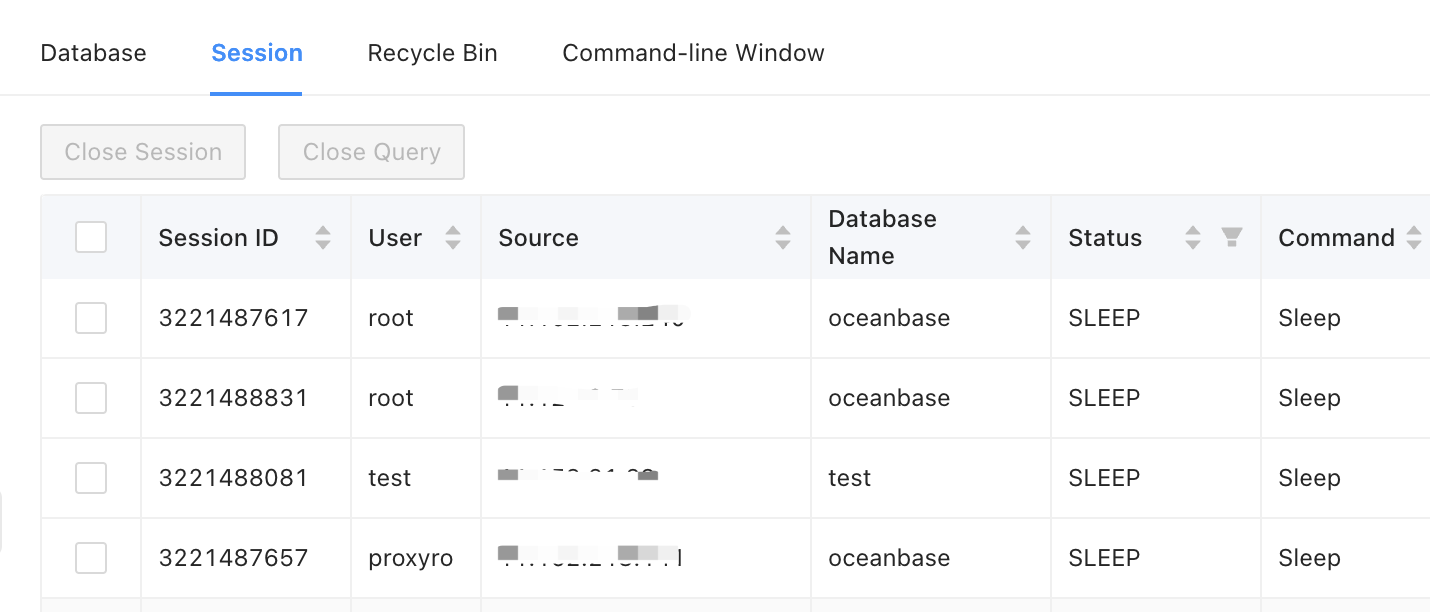Sort the User column ascending
Screen dimensions: 1430x612
click(453, 231)
